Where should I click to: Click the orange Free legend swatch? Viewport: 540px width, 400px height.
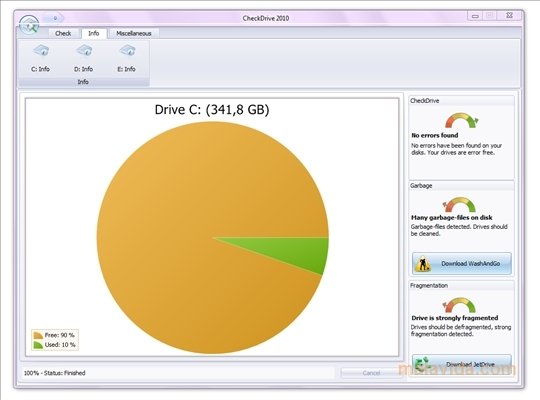[38, 335]
